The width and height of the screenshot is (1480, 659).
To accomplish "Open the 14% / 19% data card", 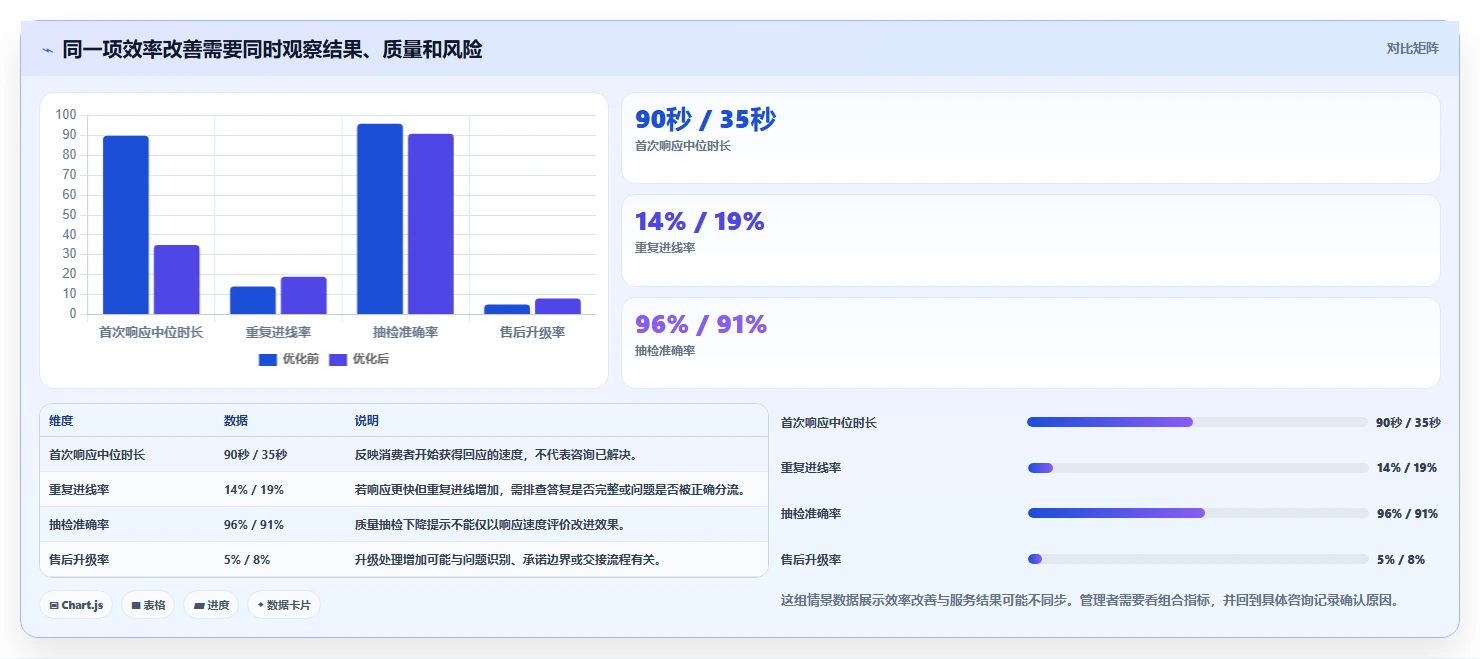I will click(x=1031, y=241).
